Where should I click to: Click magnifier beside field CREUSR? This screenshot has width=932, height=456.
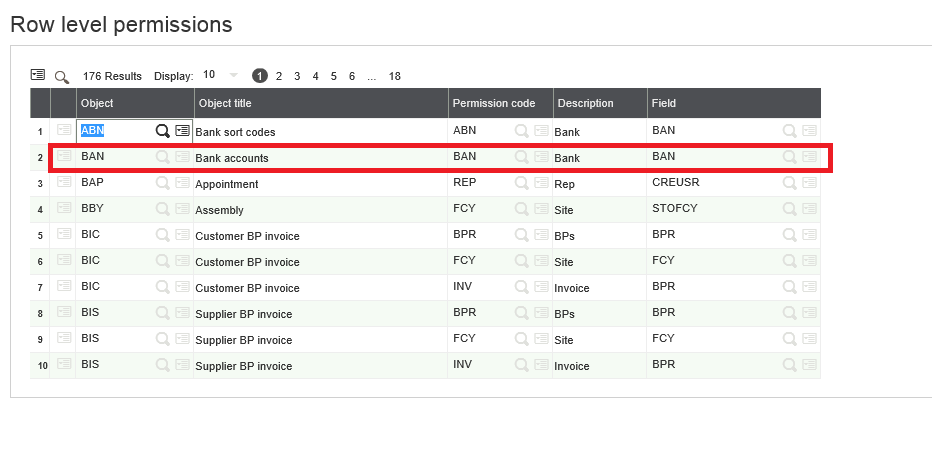pos(790,183)
